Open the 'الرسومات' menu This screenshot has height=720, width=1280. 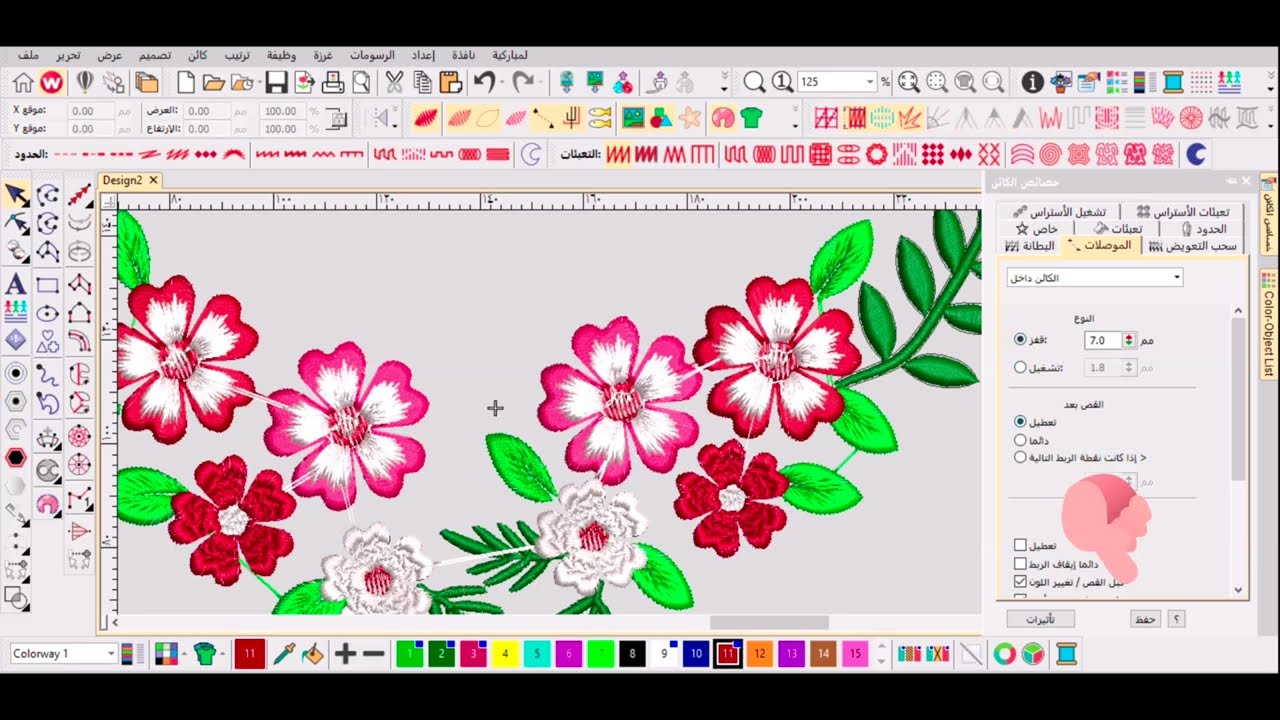pos(372,55)
